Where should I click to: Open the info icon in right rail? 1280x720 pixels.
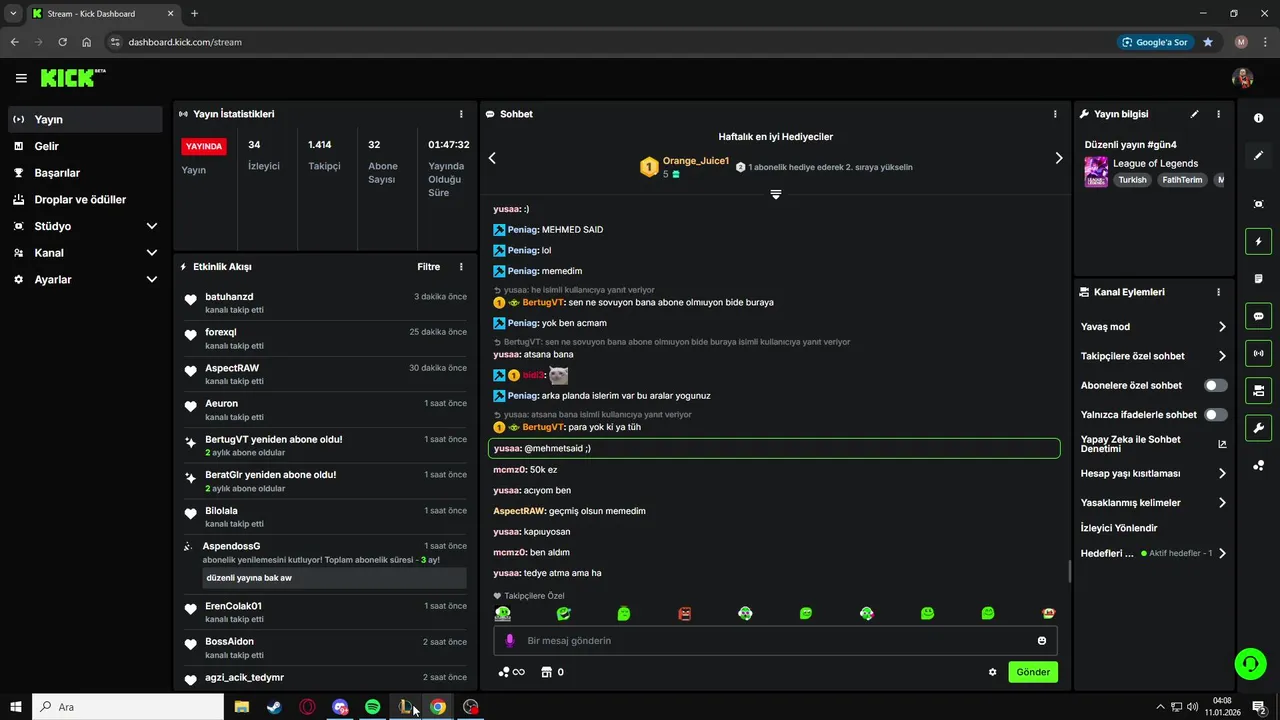(1258, 118)
